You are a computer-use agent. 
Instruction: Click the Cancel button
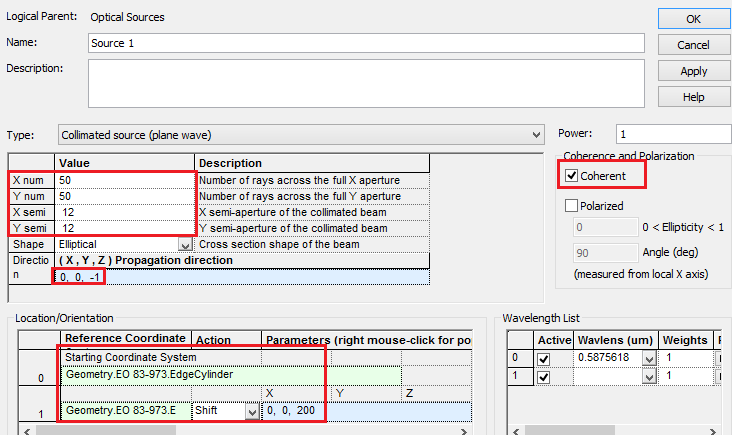[694, 45]
